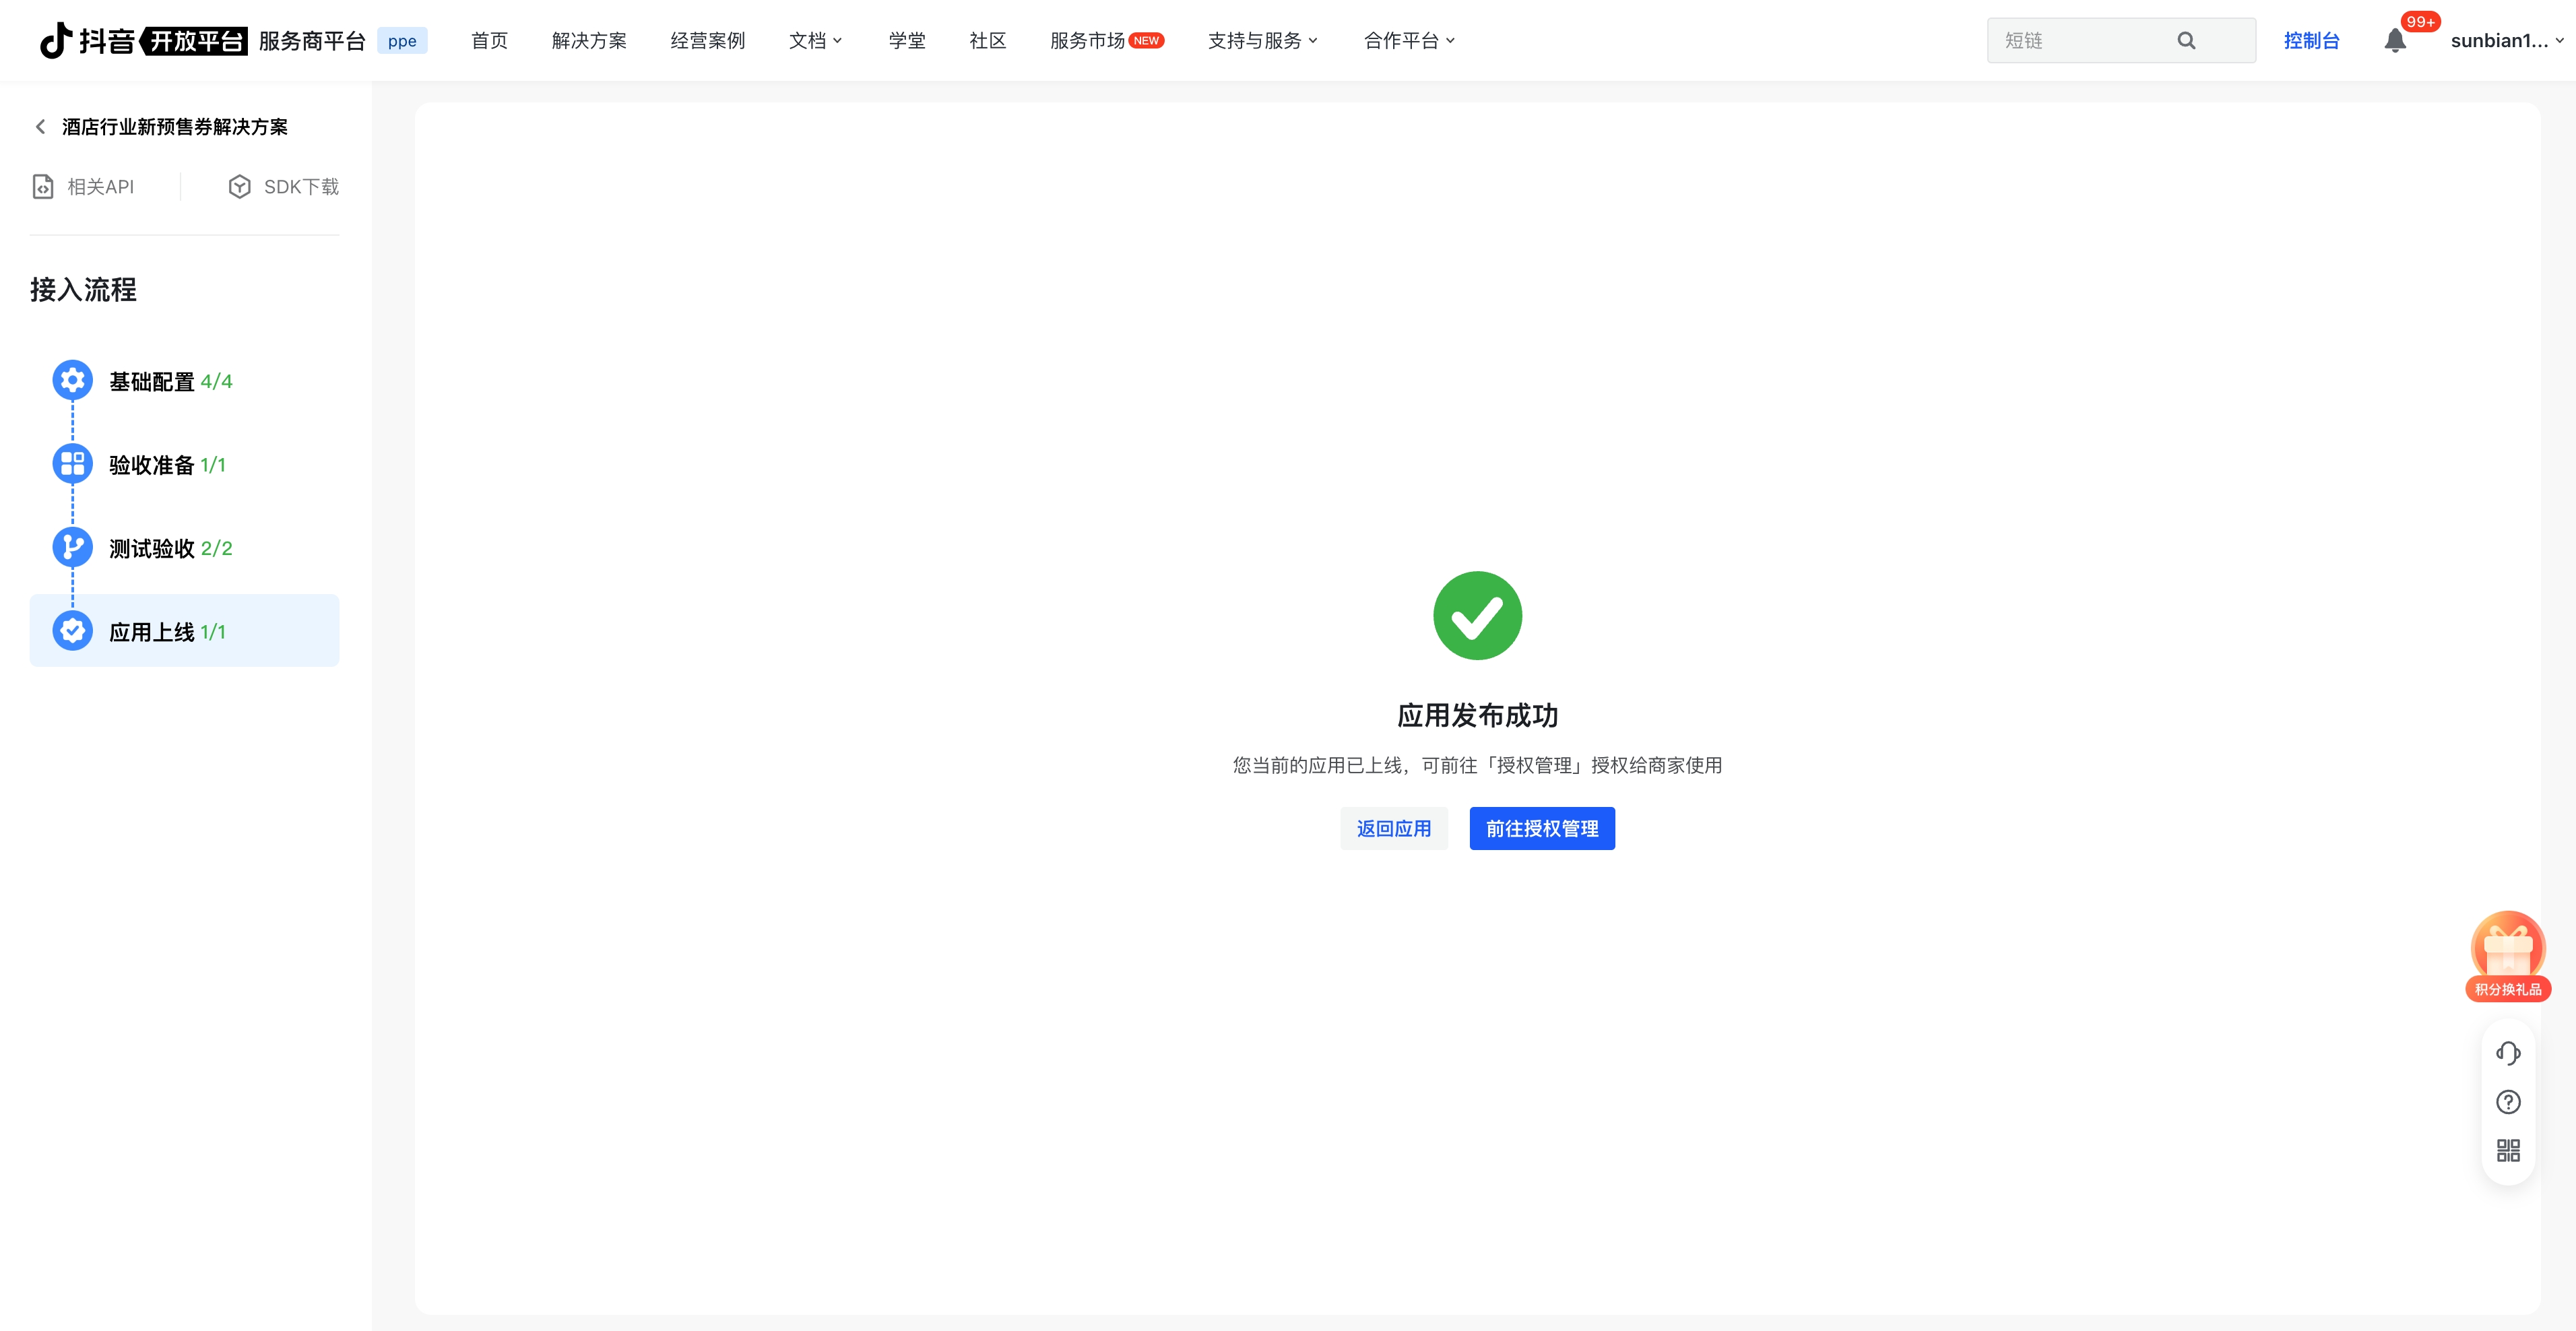Open 社区 in the navigation bar
This screenshot has width=2576, height=1331.
(x=988, y=41)
